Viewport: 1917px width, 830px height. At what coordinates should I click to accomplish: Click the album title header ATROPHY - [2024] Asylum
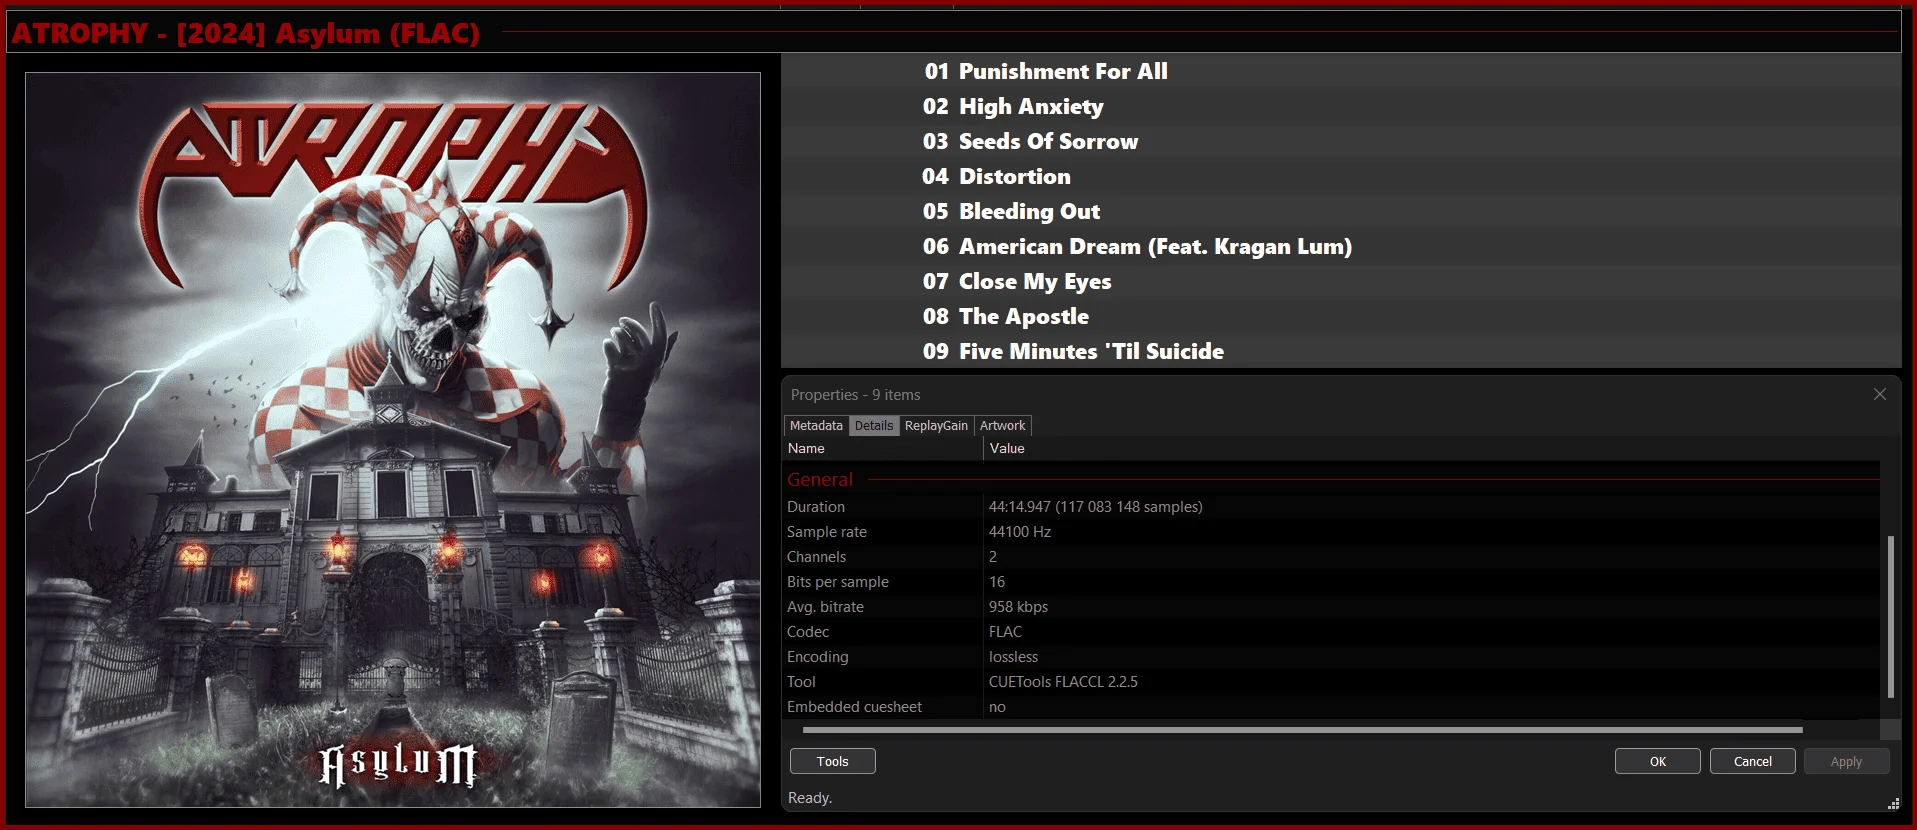[x=246, y=33]
